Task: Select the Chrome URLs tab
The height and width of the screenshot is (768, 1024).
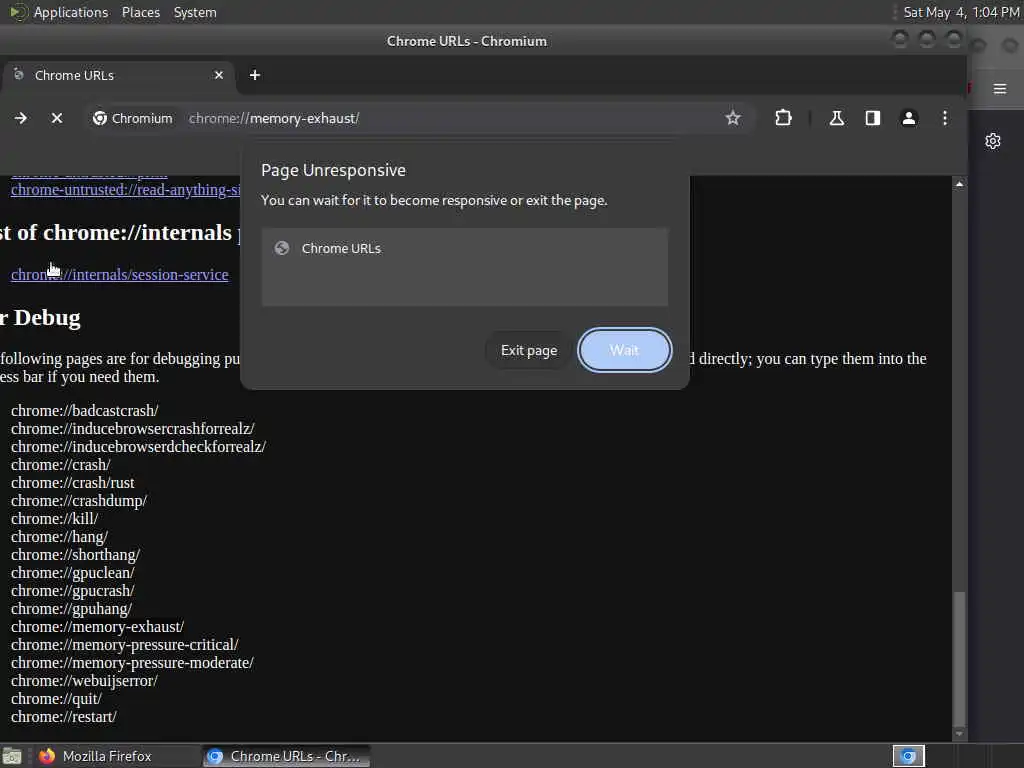Action: (x=118, y=75)
